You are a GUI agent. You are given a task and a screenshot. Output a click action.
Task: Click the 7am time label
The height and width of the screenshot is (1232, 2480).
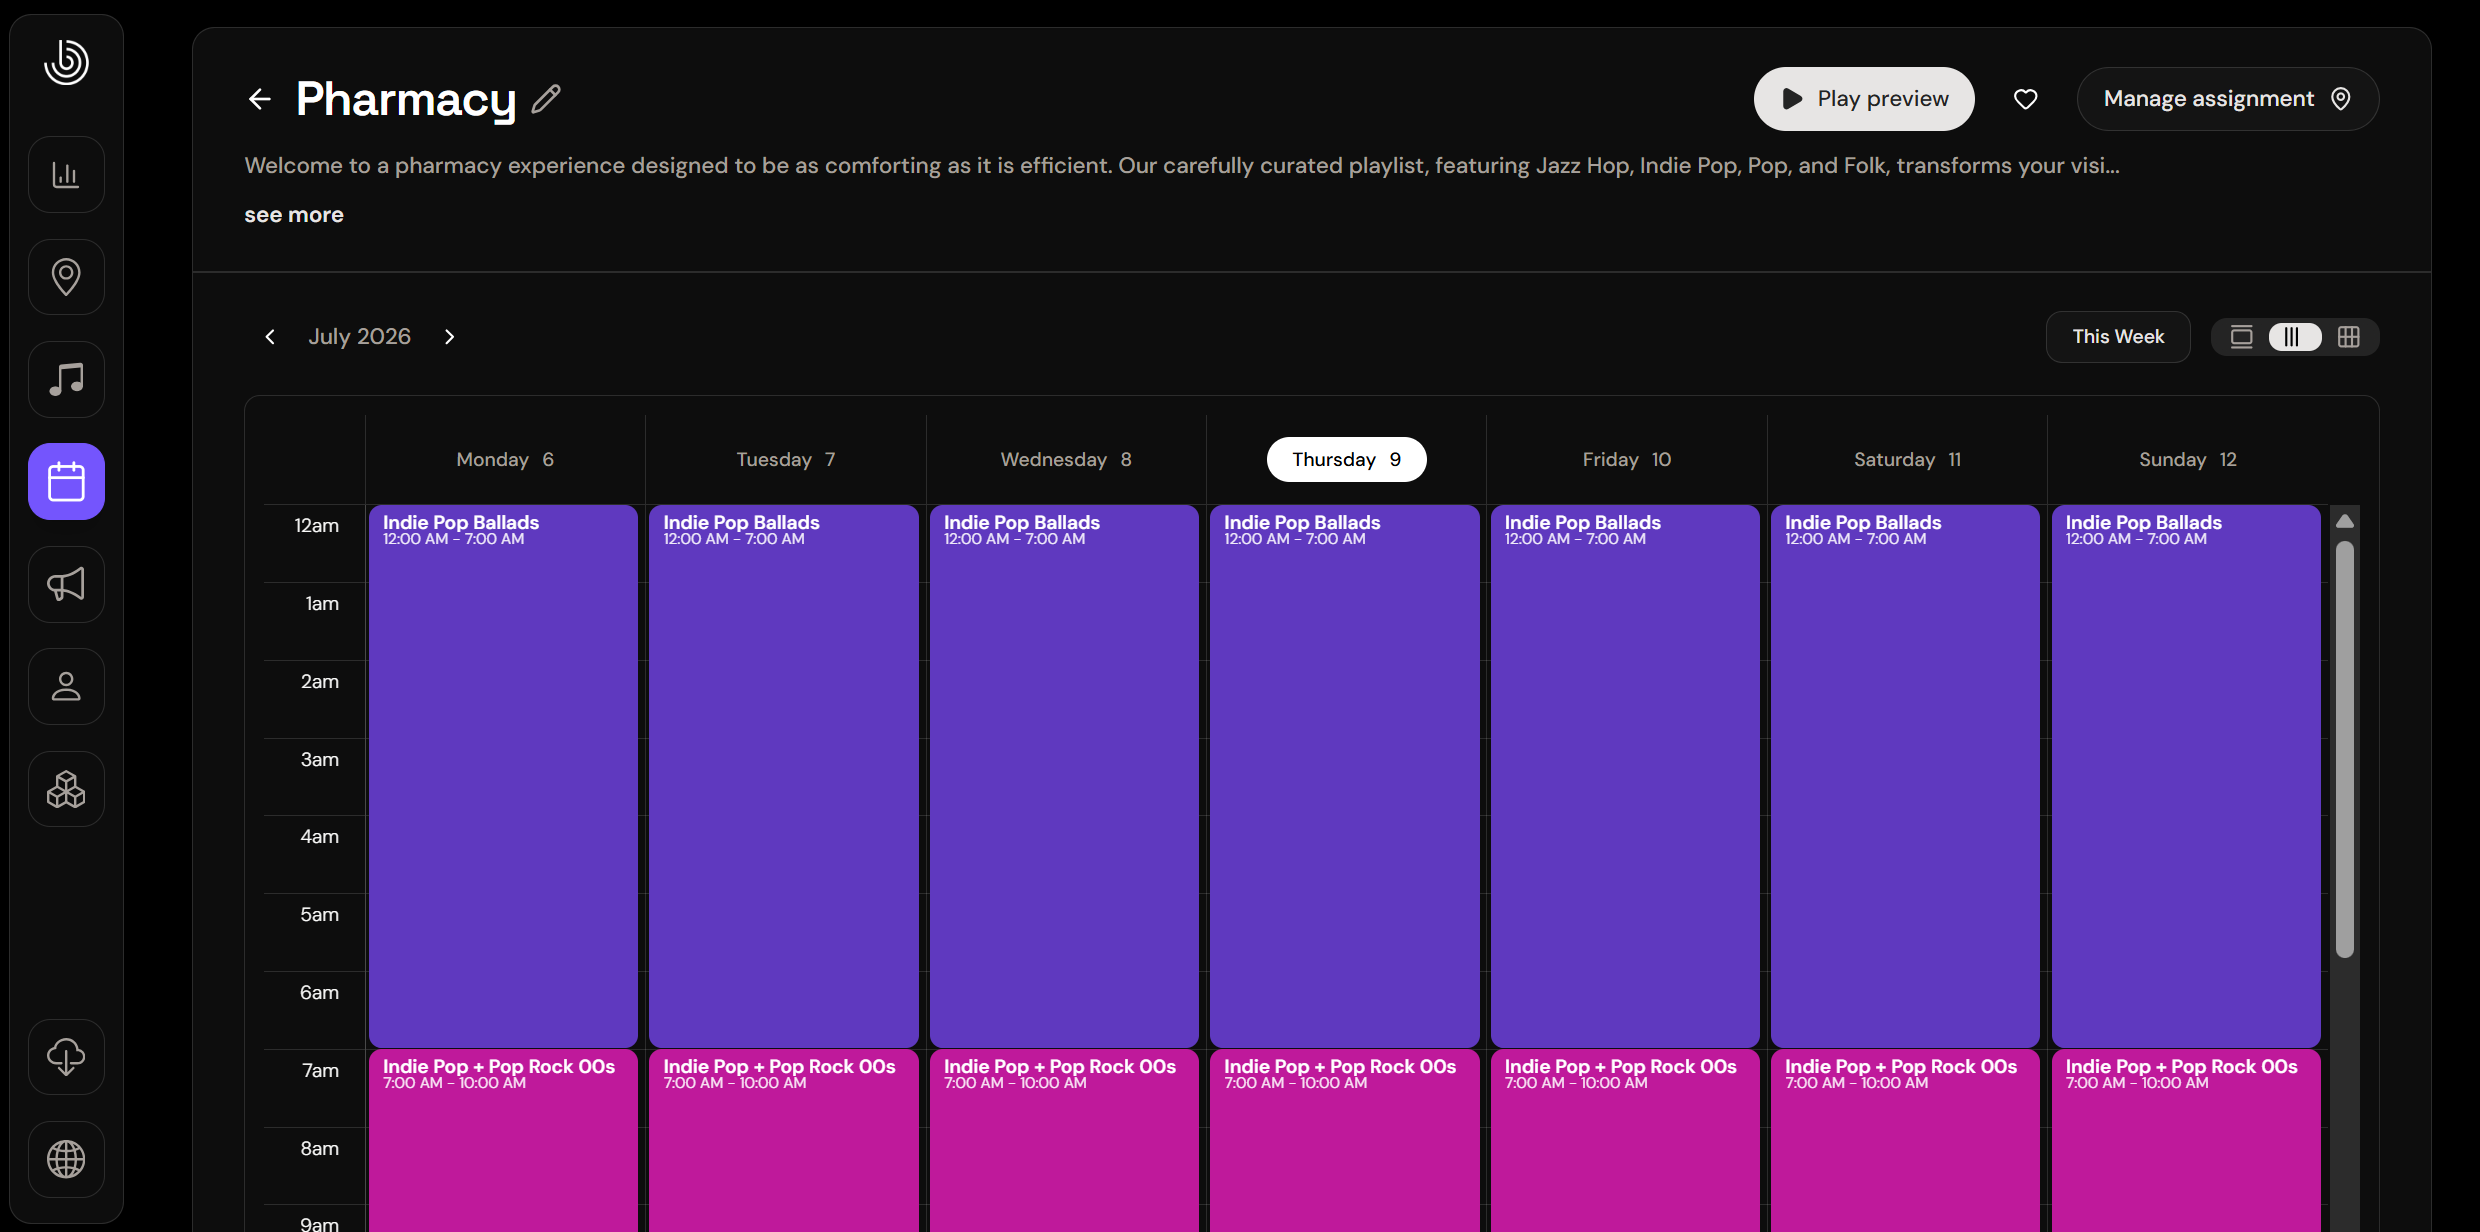click(320, 1071)
